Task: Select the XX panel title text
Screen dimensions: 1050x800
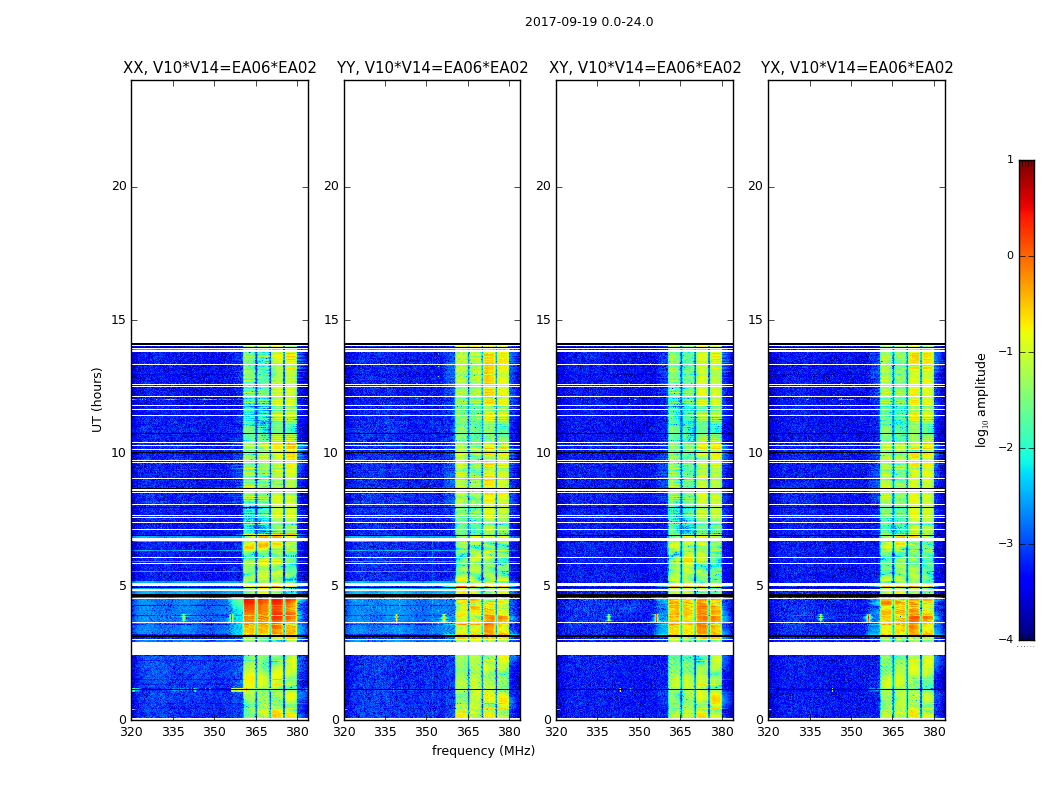Action: coord(219,68)
